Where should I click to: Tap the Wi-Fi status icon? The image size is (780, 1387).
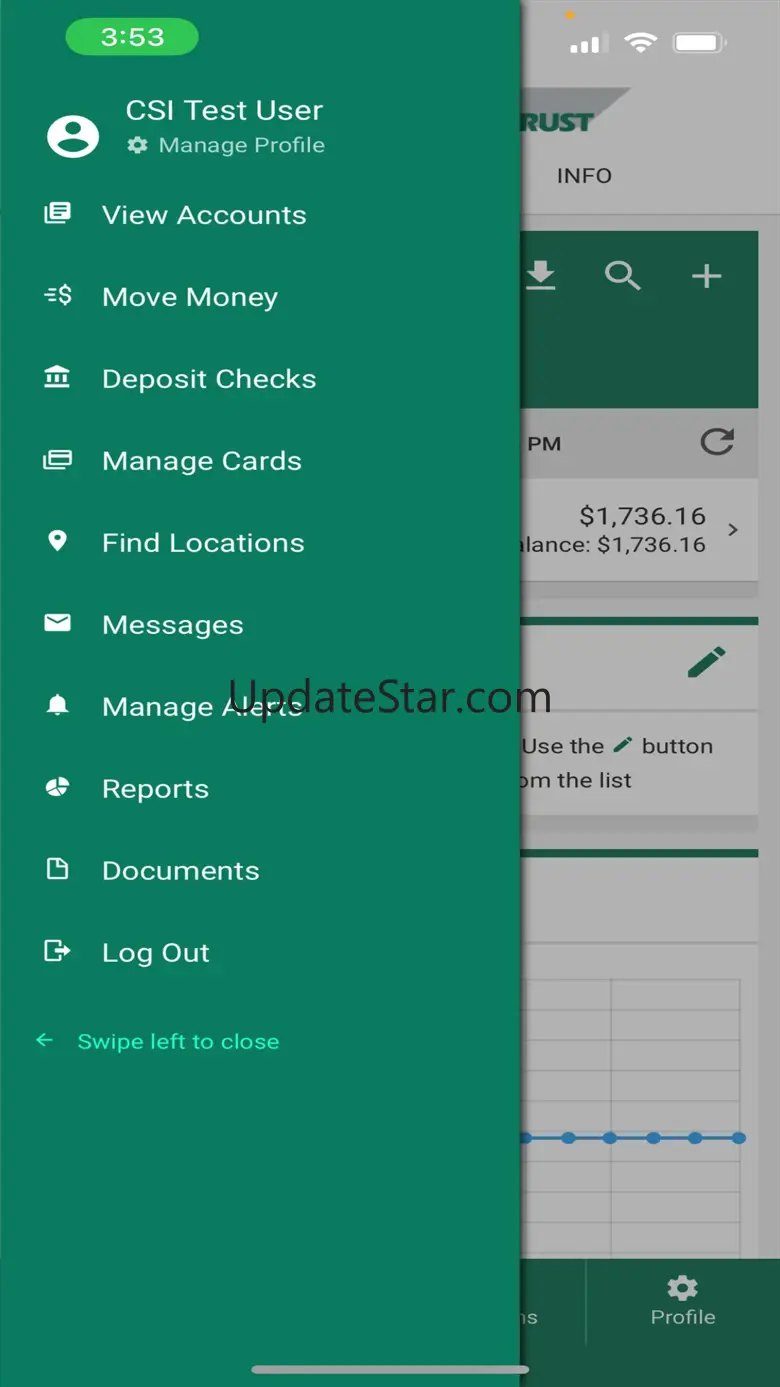tap(640, 42)
